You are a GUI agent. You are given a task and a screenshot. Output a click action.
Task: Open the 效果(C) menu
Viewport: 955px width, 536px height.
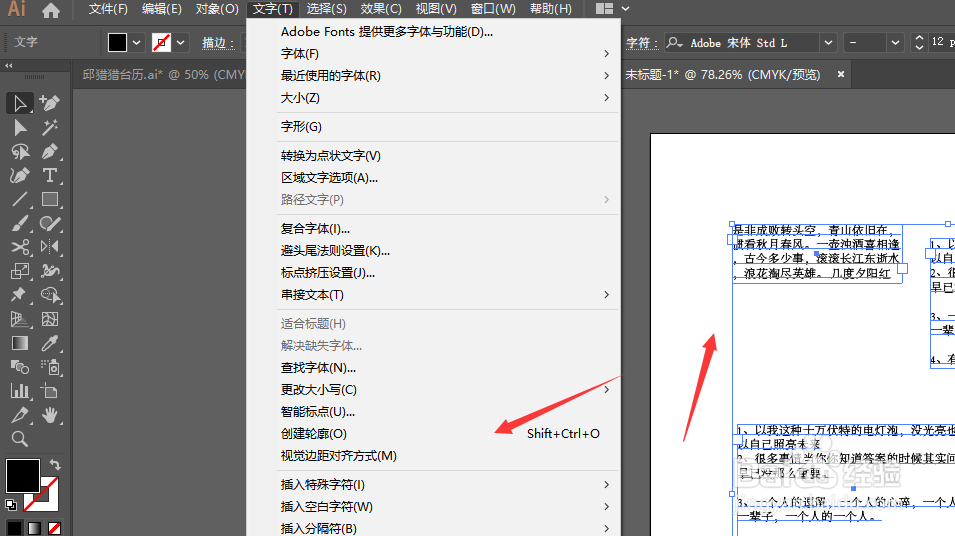[x=381, y=9]
